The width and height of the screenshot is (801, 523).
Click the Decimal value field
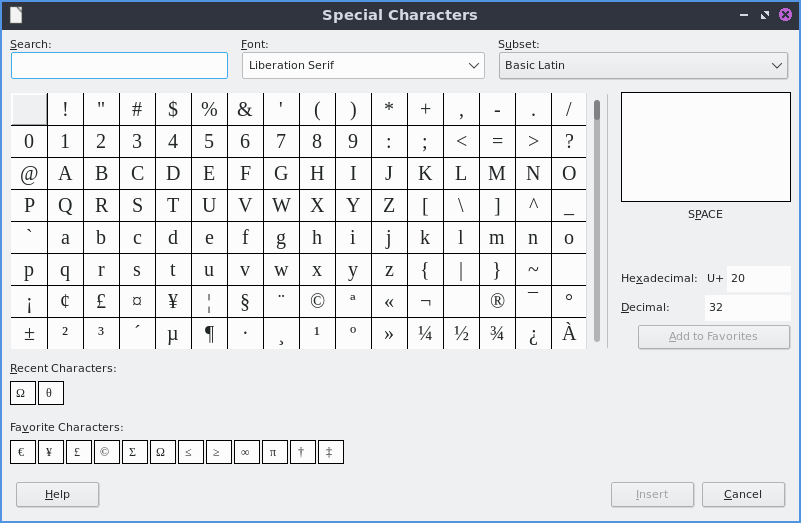point(746,308)
